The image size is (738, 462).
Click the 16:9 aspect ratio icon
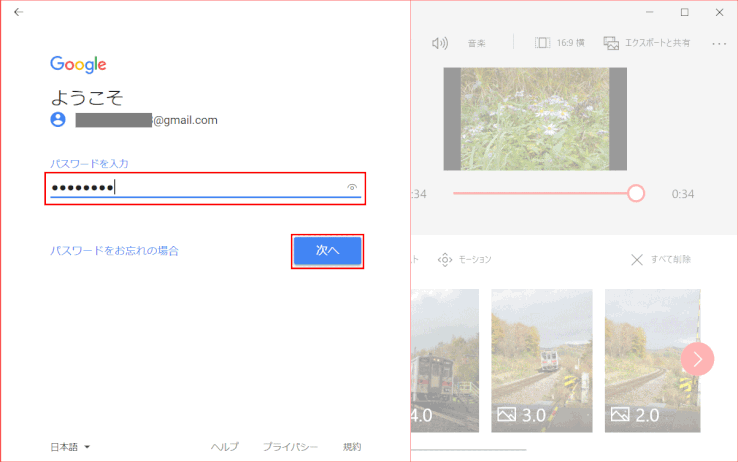(542, 43)
